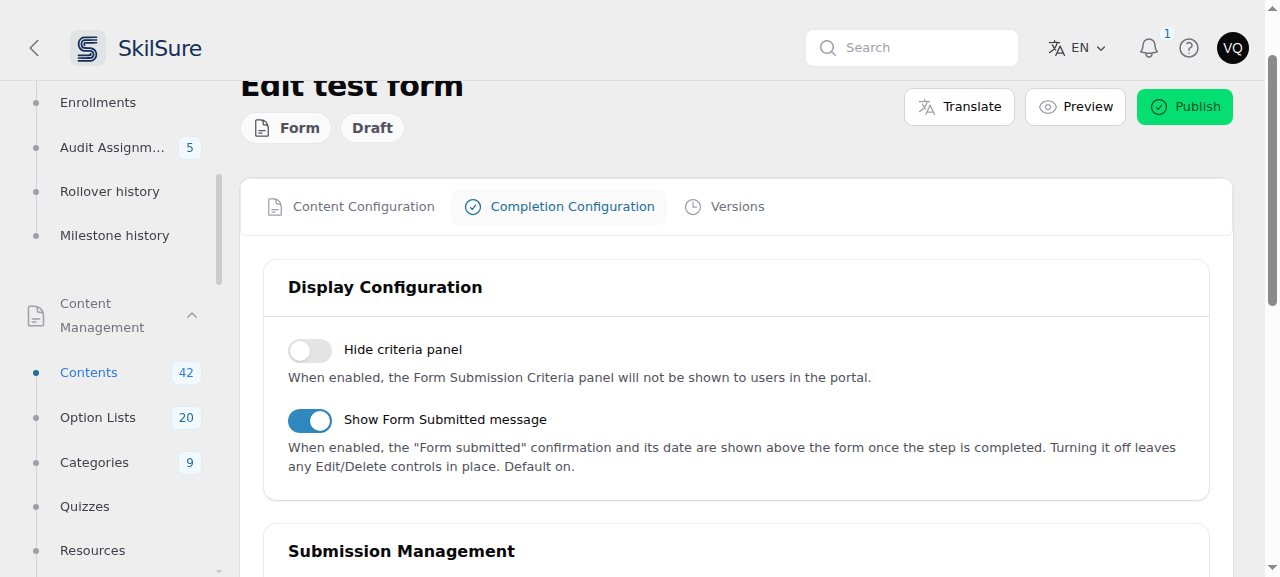Click the Preview button

coord(1075,107)
